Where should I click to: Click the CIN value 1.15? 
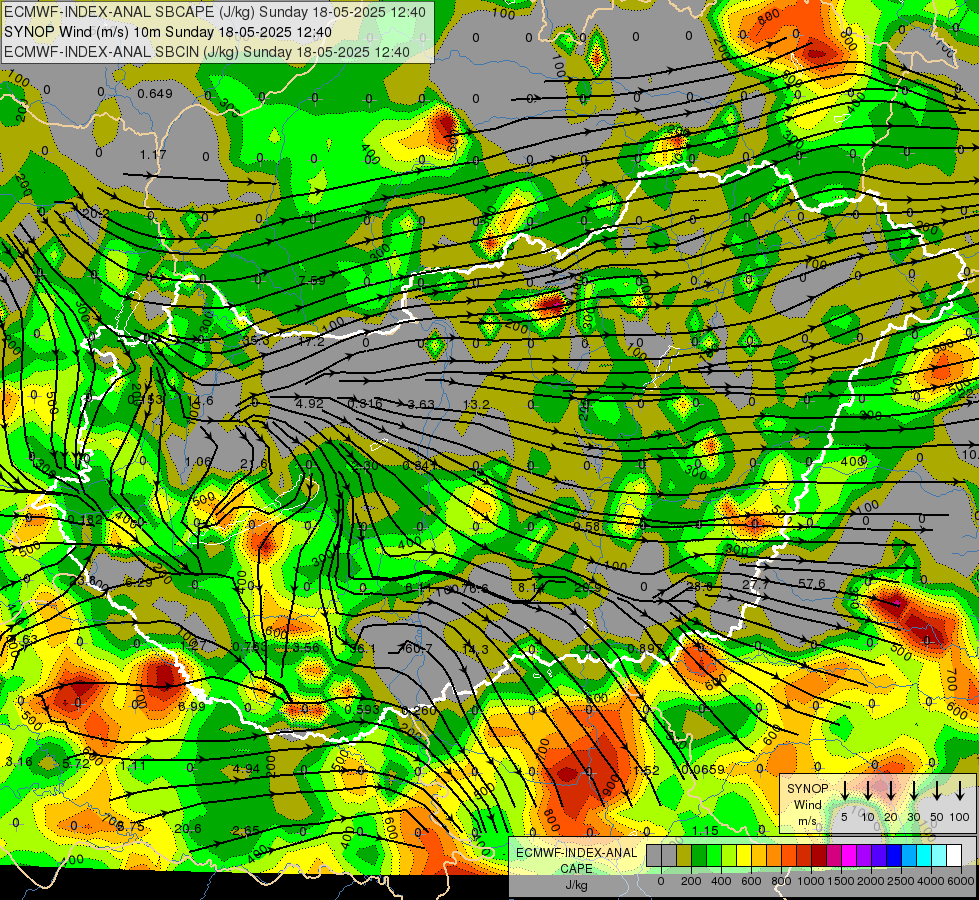click(706, 831)
